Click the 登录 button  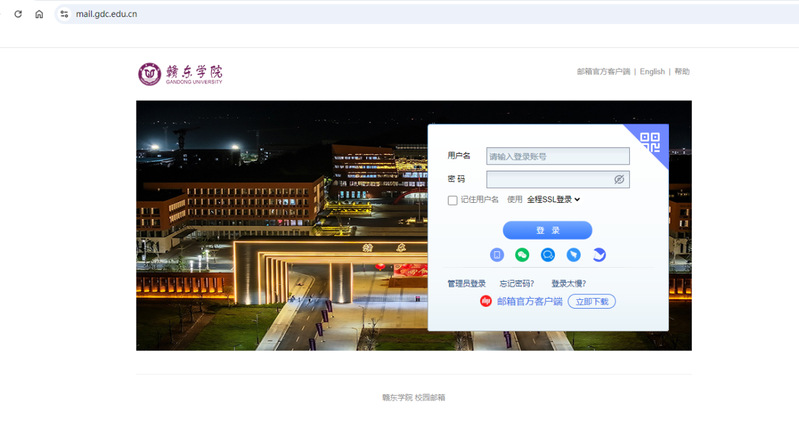click(547, 230)
